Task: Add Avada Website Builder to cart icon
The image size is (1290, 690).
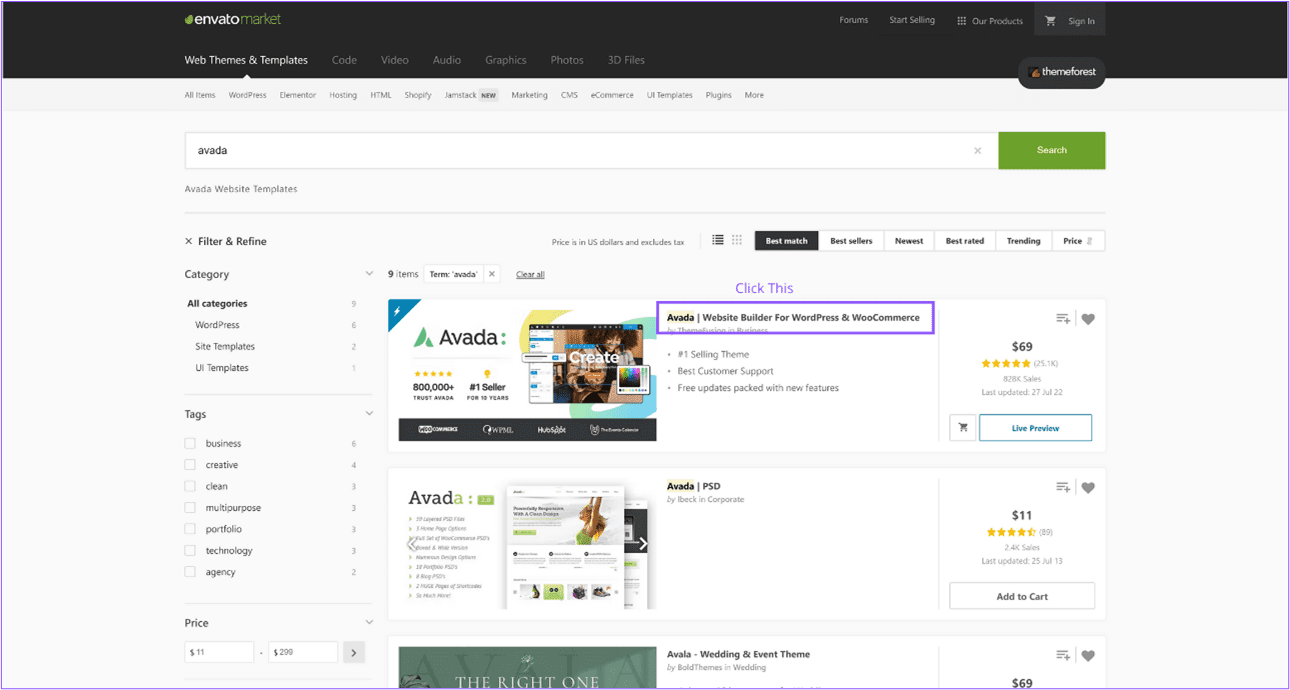Action: pyautogui.click(x=963, y=428)
